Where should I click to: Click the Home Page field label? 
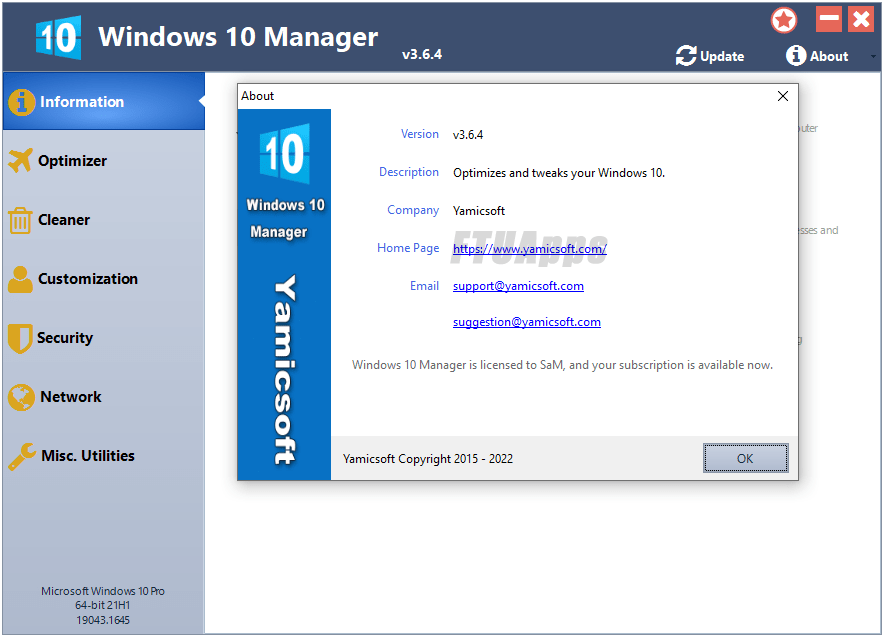click(408, 248)
